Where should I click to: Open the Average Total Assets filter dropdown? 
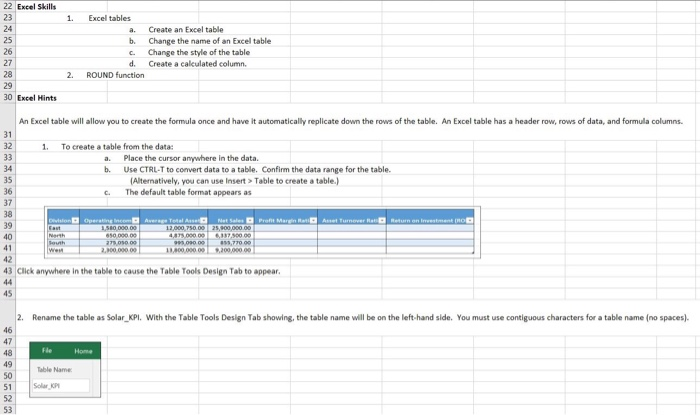pyautogui.click(x=204, y=220)
